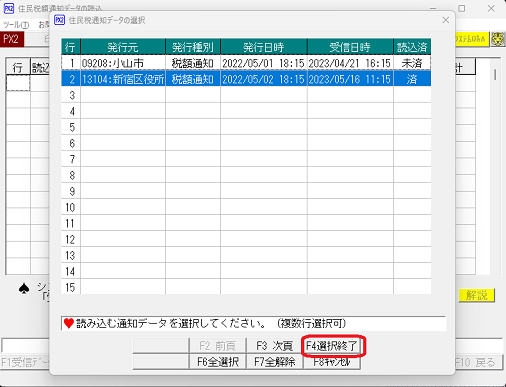The width and height of the screenshot is (506, 387).
Task: Click 税額通知 cell in row 2
Action: coord(193,79)
